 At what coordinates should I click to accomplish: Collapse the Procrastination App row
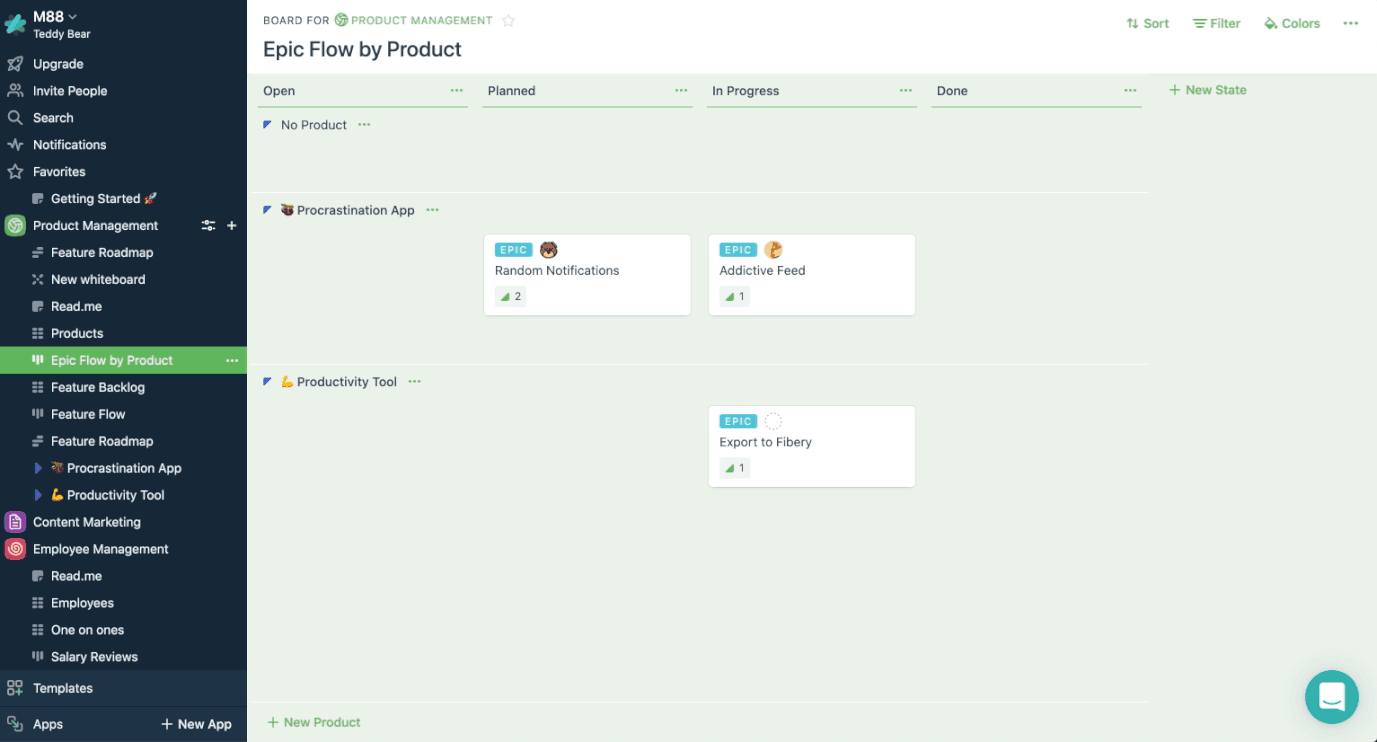click(x=267, y=210)
